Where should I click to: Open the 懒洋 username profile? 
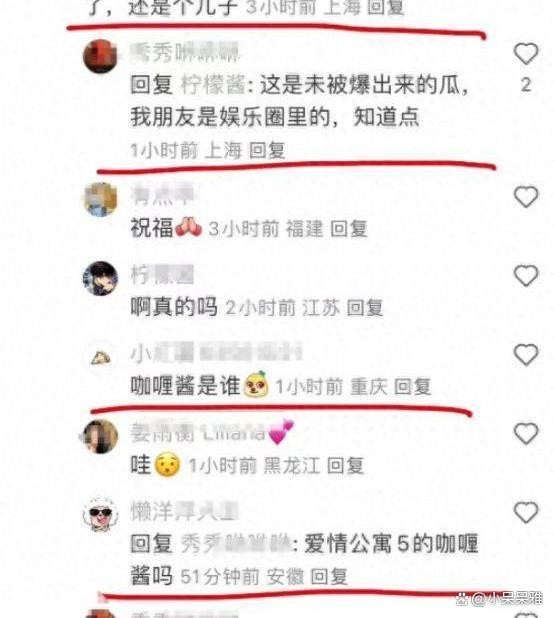(184, 511)
